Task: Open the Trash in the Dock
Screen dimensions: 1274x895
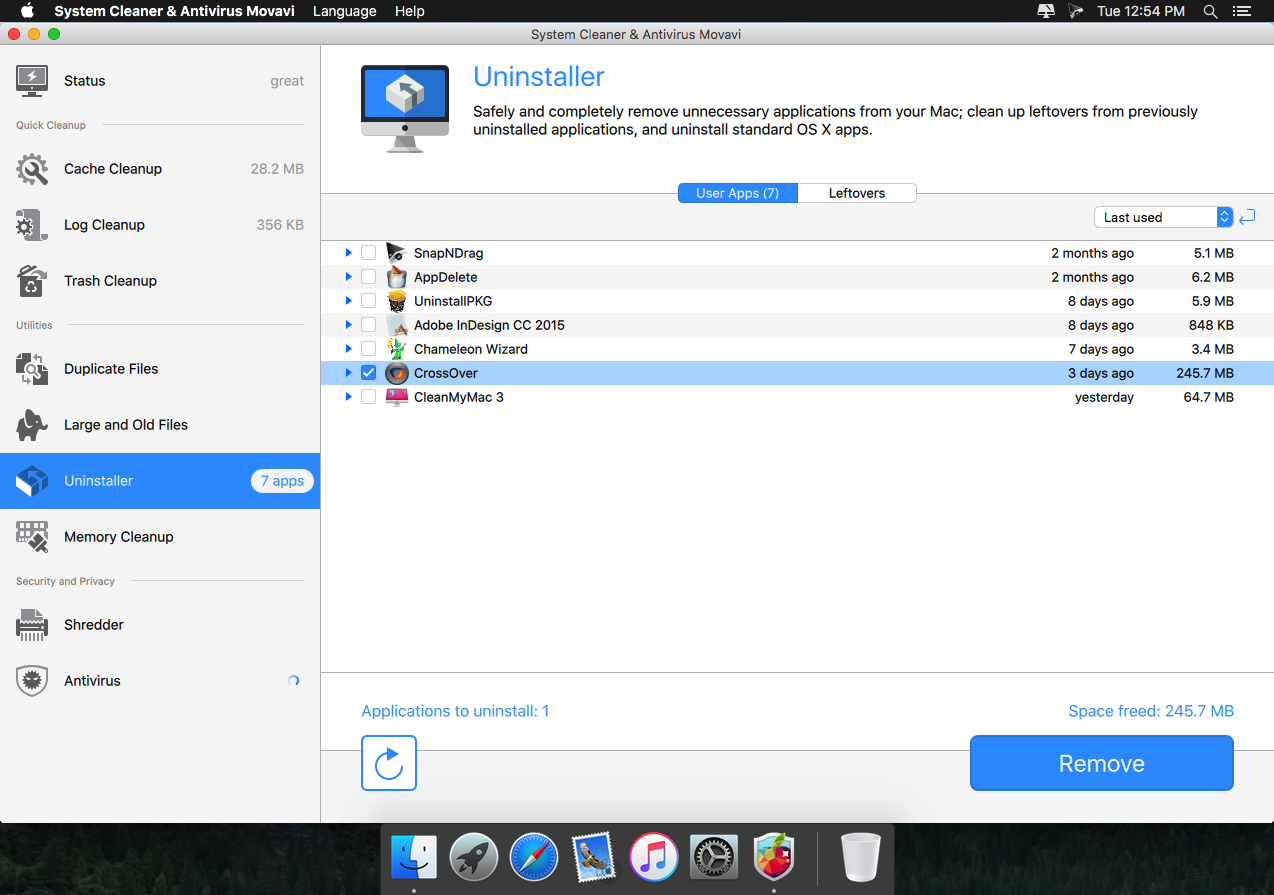Action: 861,857
